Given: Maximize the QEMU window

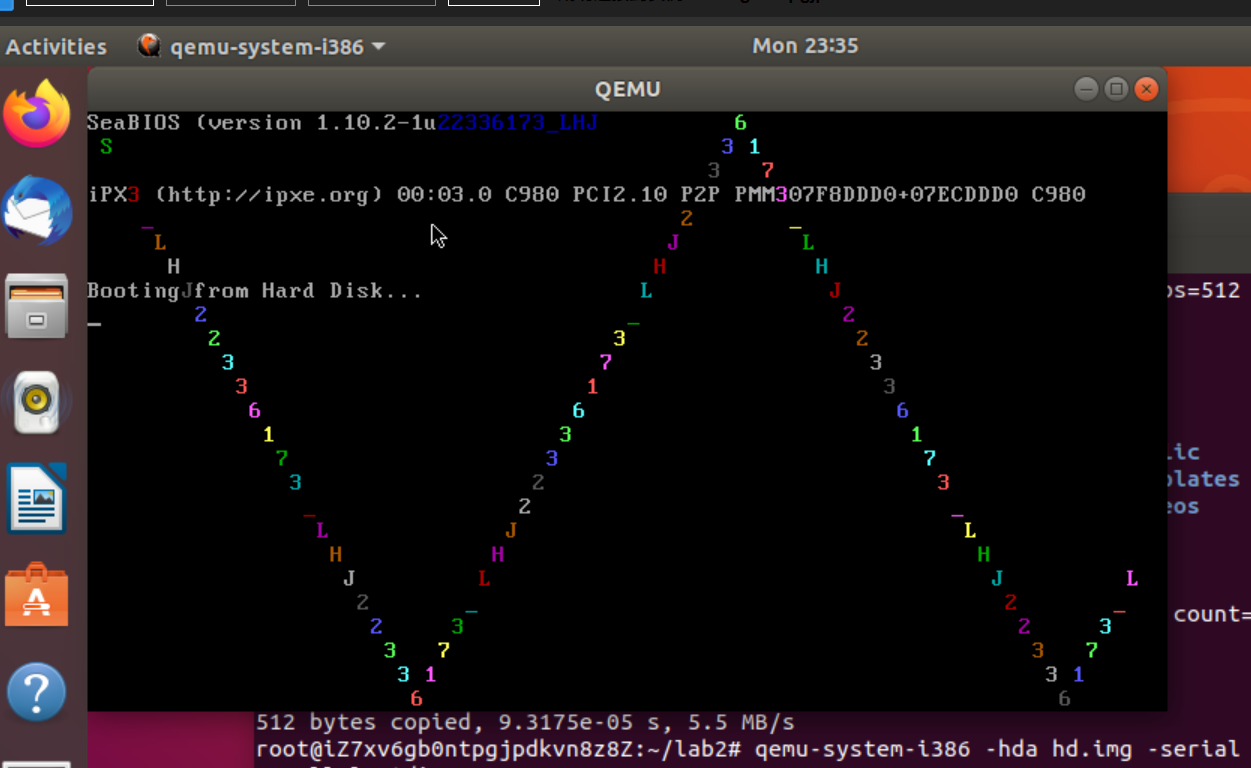Looking at the screenshot, I should (1117, 89).
